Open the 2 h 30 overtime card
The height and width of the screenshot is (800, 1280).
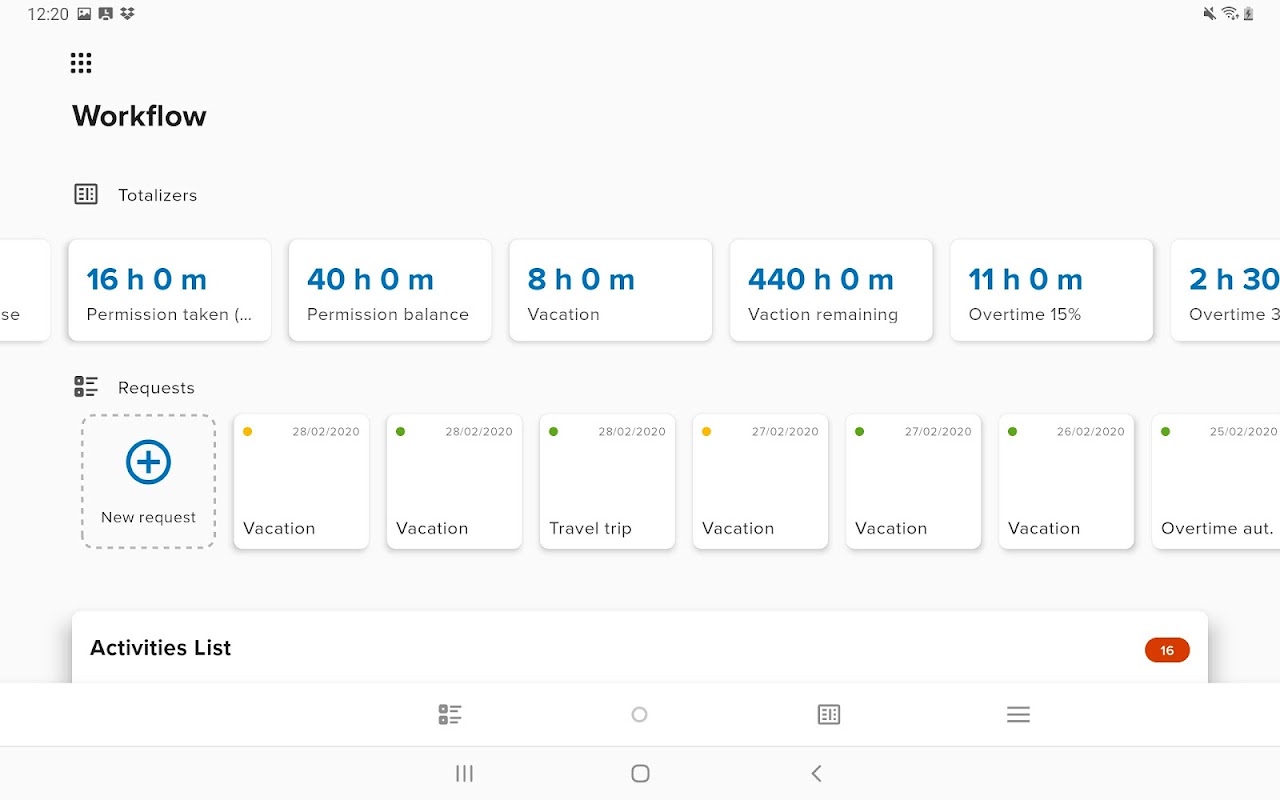coord(1226,290)
